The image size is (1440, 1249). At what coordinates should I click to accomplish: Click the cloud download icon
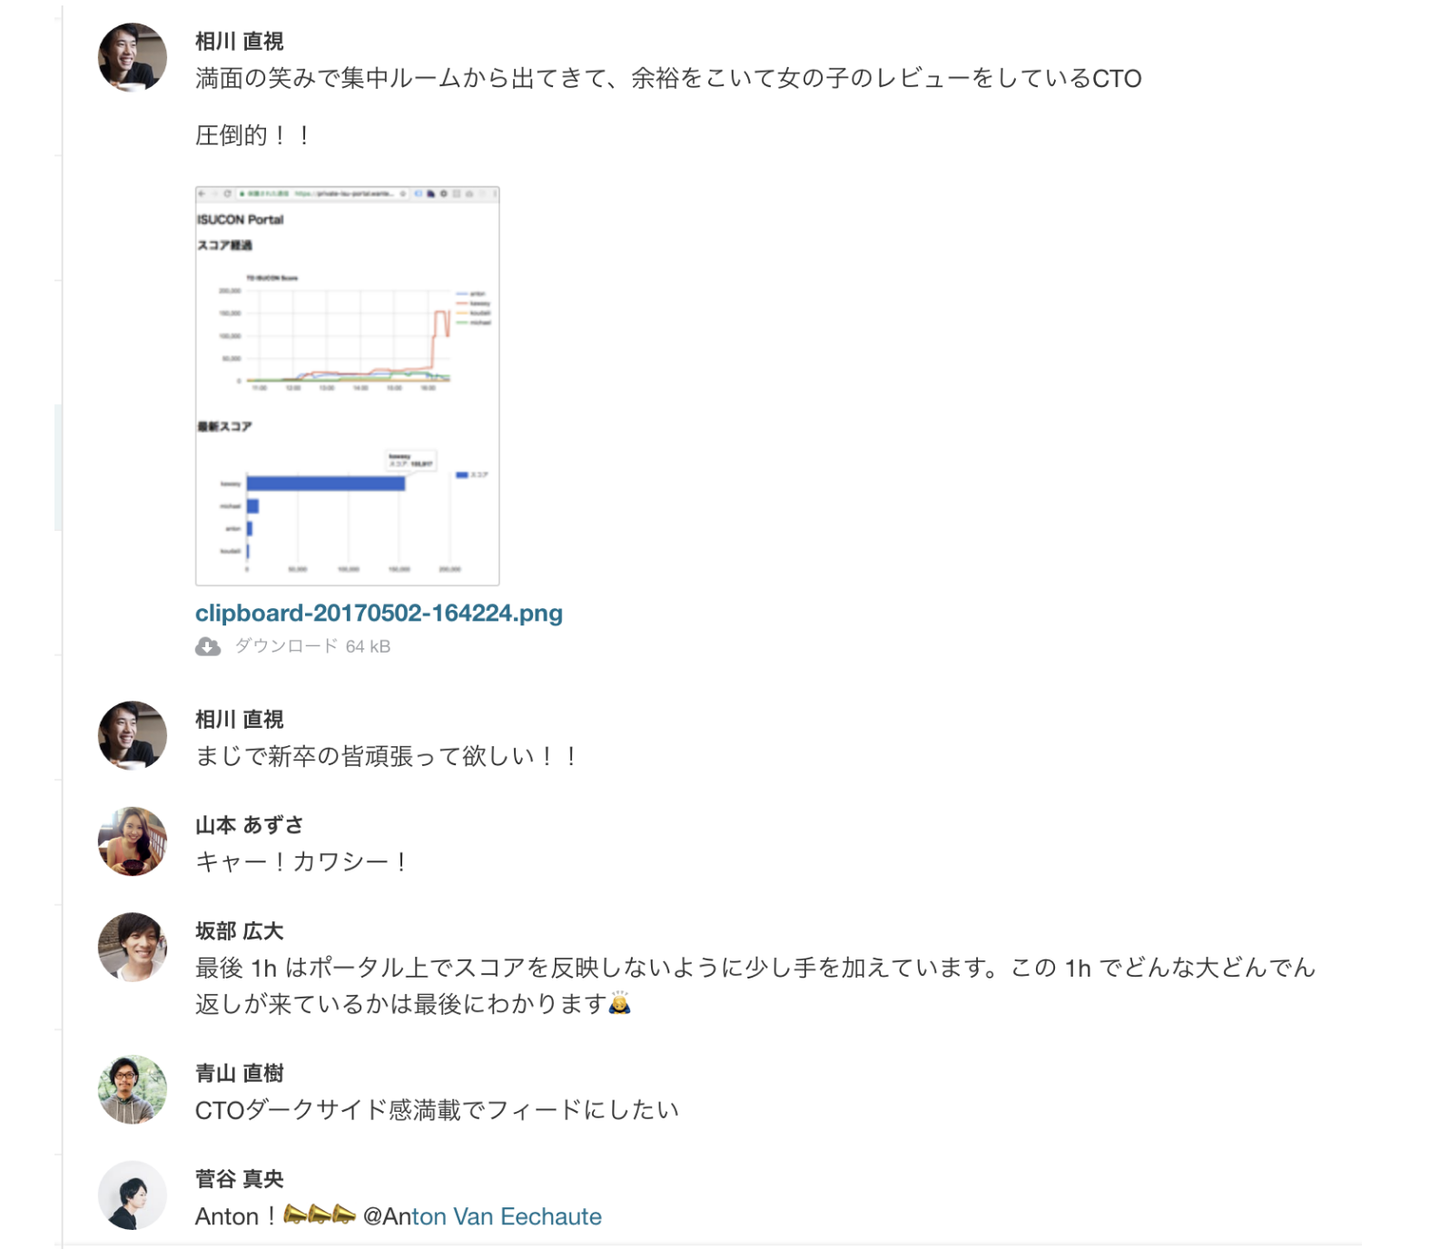click(x=208, y=647)
